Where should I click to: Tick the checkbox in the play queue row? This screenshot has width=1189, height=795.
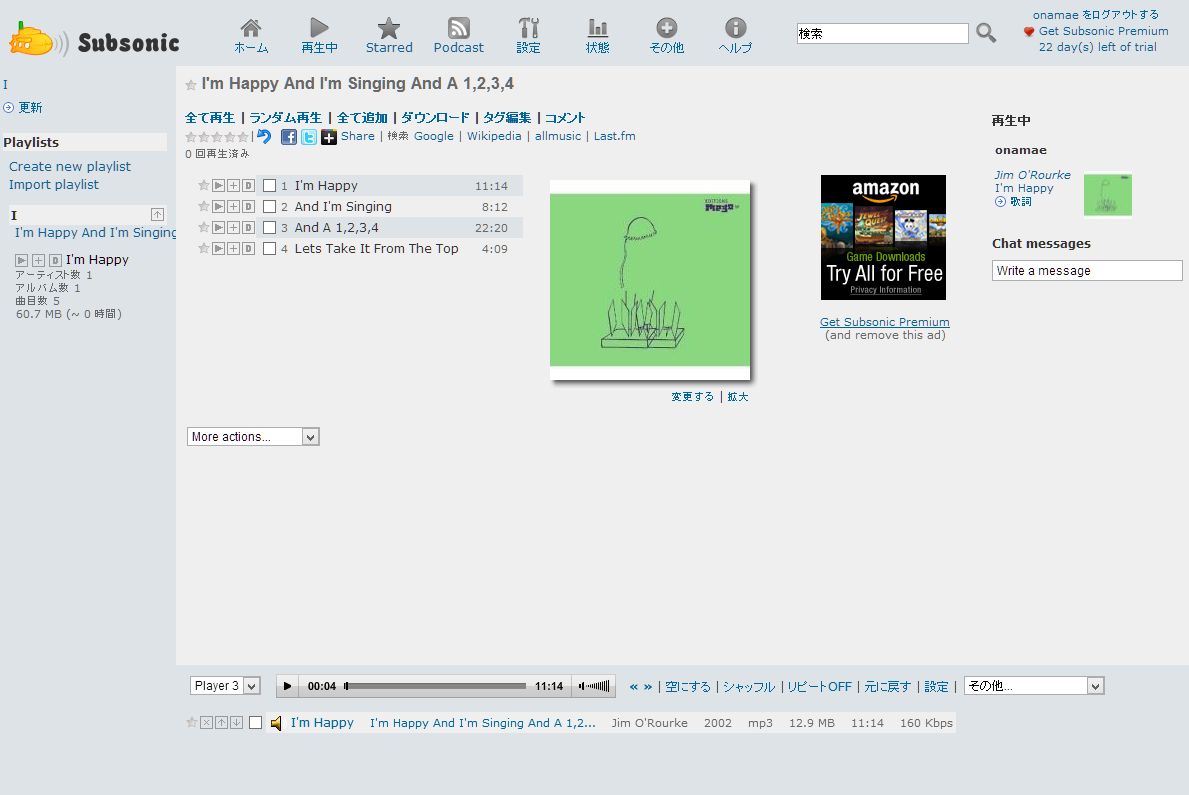(x=256, y=723)
